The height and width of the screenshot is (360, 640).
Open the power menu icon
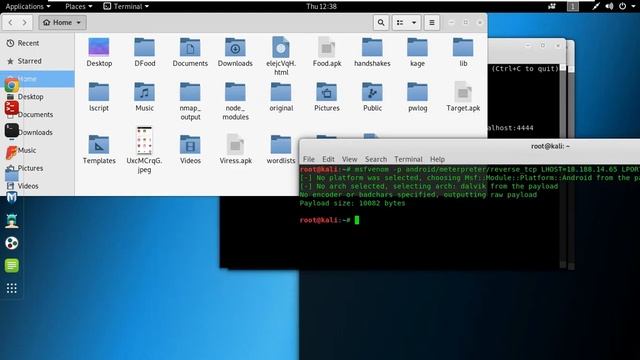622,6
